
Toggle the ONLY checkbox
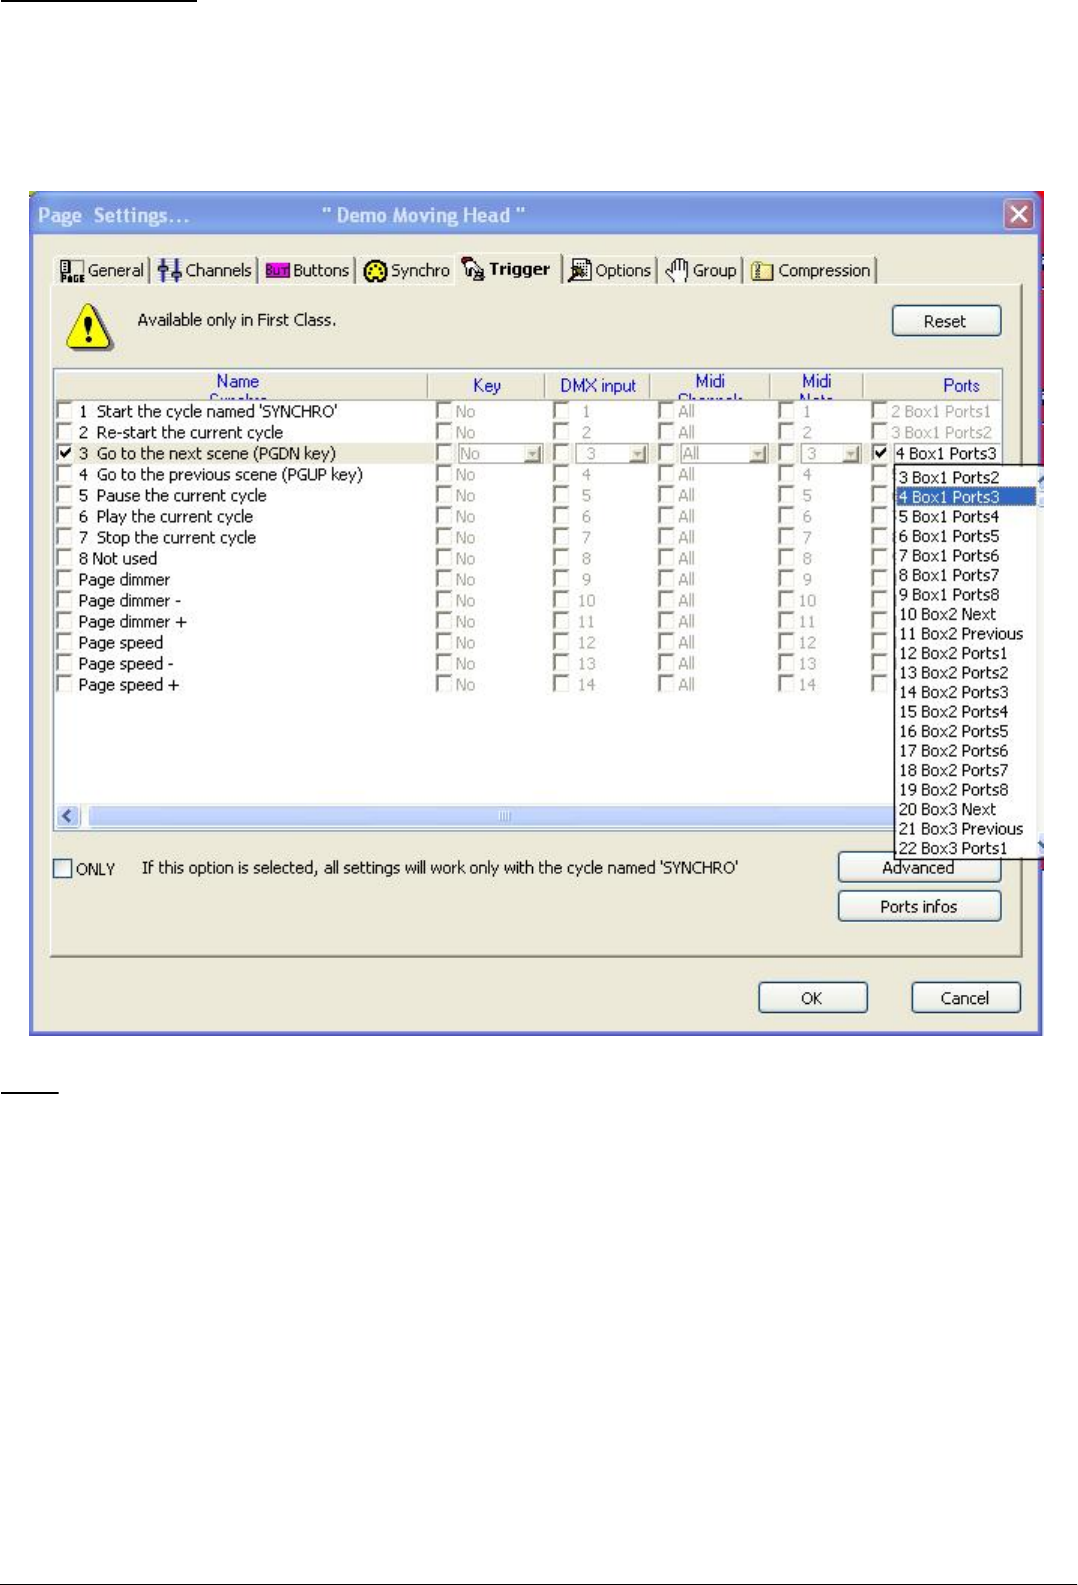tap(63, 868)
